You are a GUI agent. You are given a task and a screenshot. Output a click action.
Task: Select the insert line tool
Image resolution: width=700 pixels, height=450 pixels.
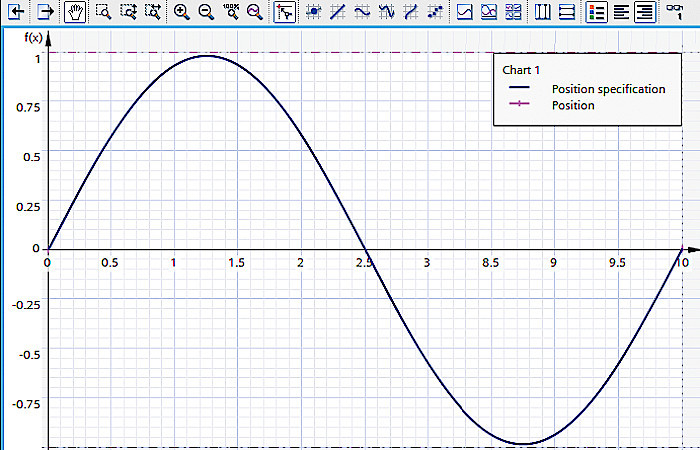338,12
